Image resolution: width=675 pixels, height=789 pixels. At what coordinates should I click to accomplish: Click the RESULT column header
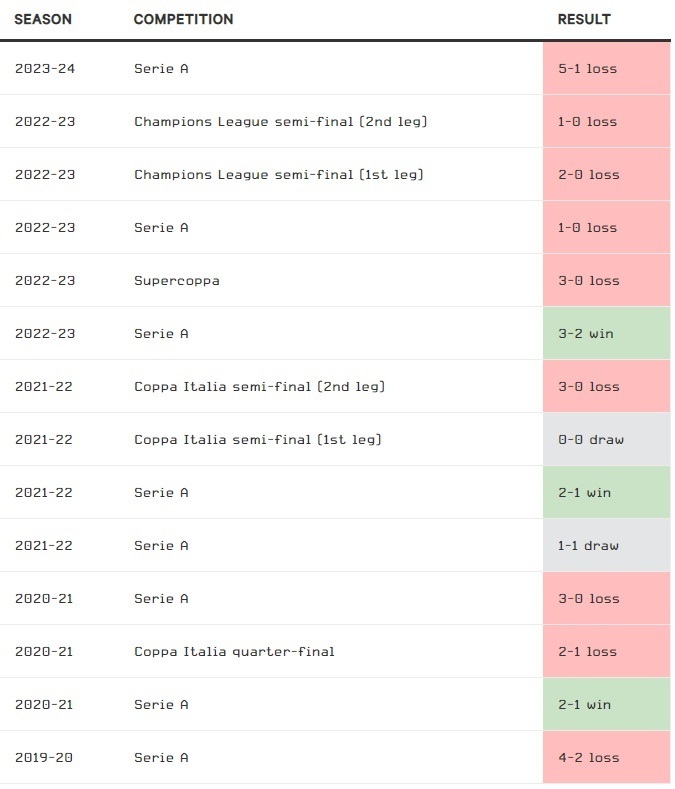point(584,19)
